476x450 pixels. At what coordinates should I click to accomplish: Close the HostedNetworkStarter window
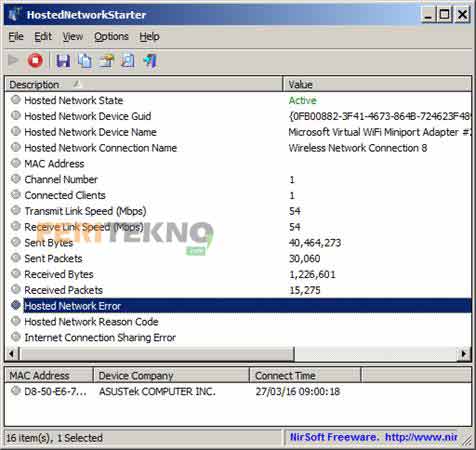[463, 15]
